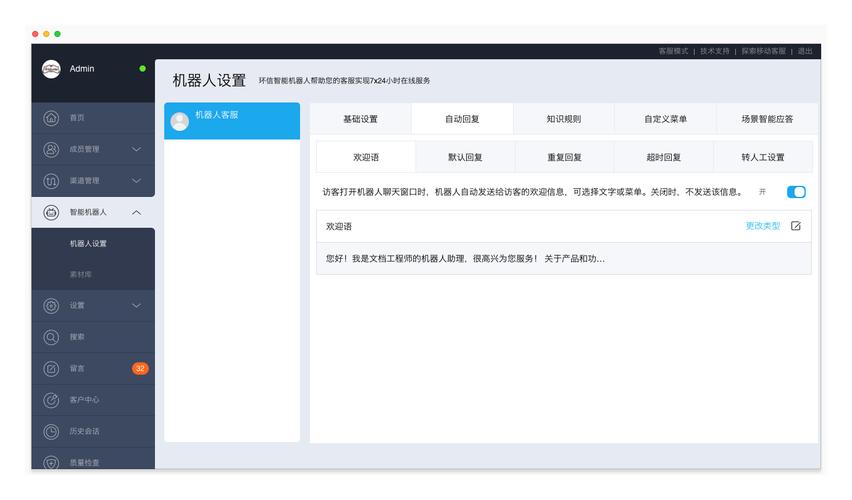Click the 智能机器人 robot icon
This screenshot has width=852, height=500.
pos(51,212)
